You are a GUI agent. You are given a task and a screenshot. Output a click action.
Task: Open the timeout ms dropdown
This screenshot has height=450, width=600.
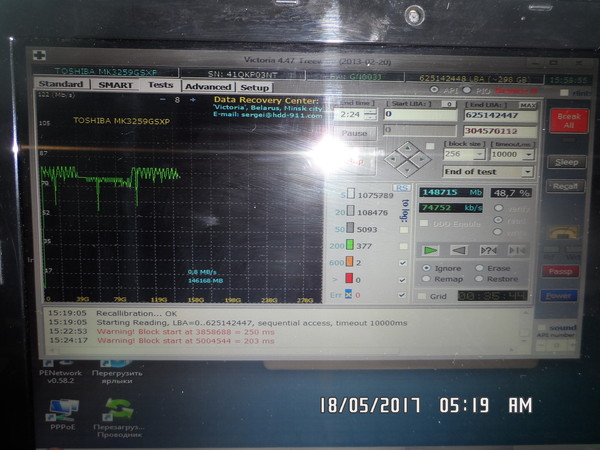(525, 155)
